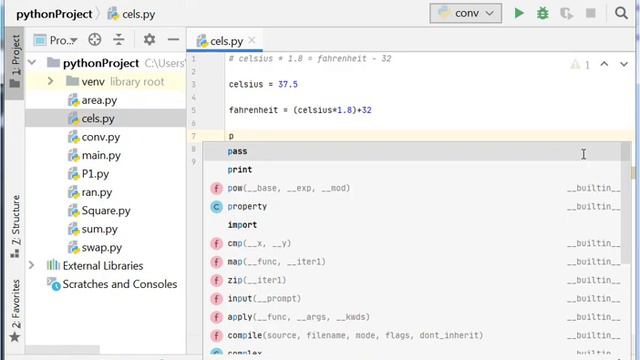Open Project panel settings gear
Screen dimensions: 640x360
[x=149, y=40]
